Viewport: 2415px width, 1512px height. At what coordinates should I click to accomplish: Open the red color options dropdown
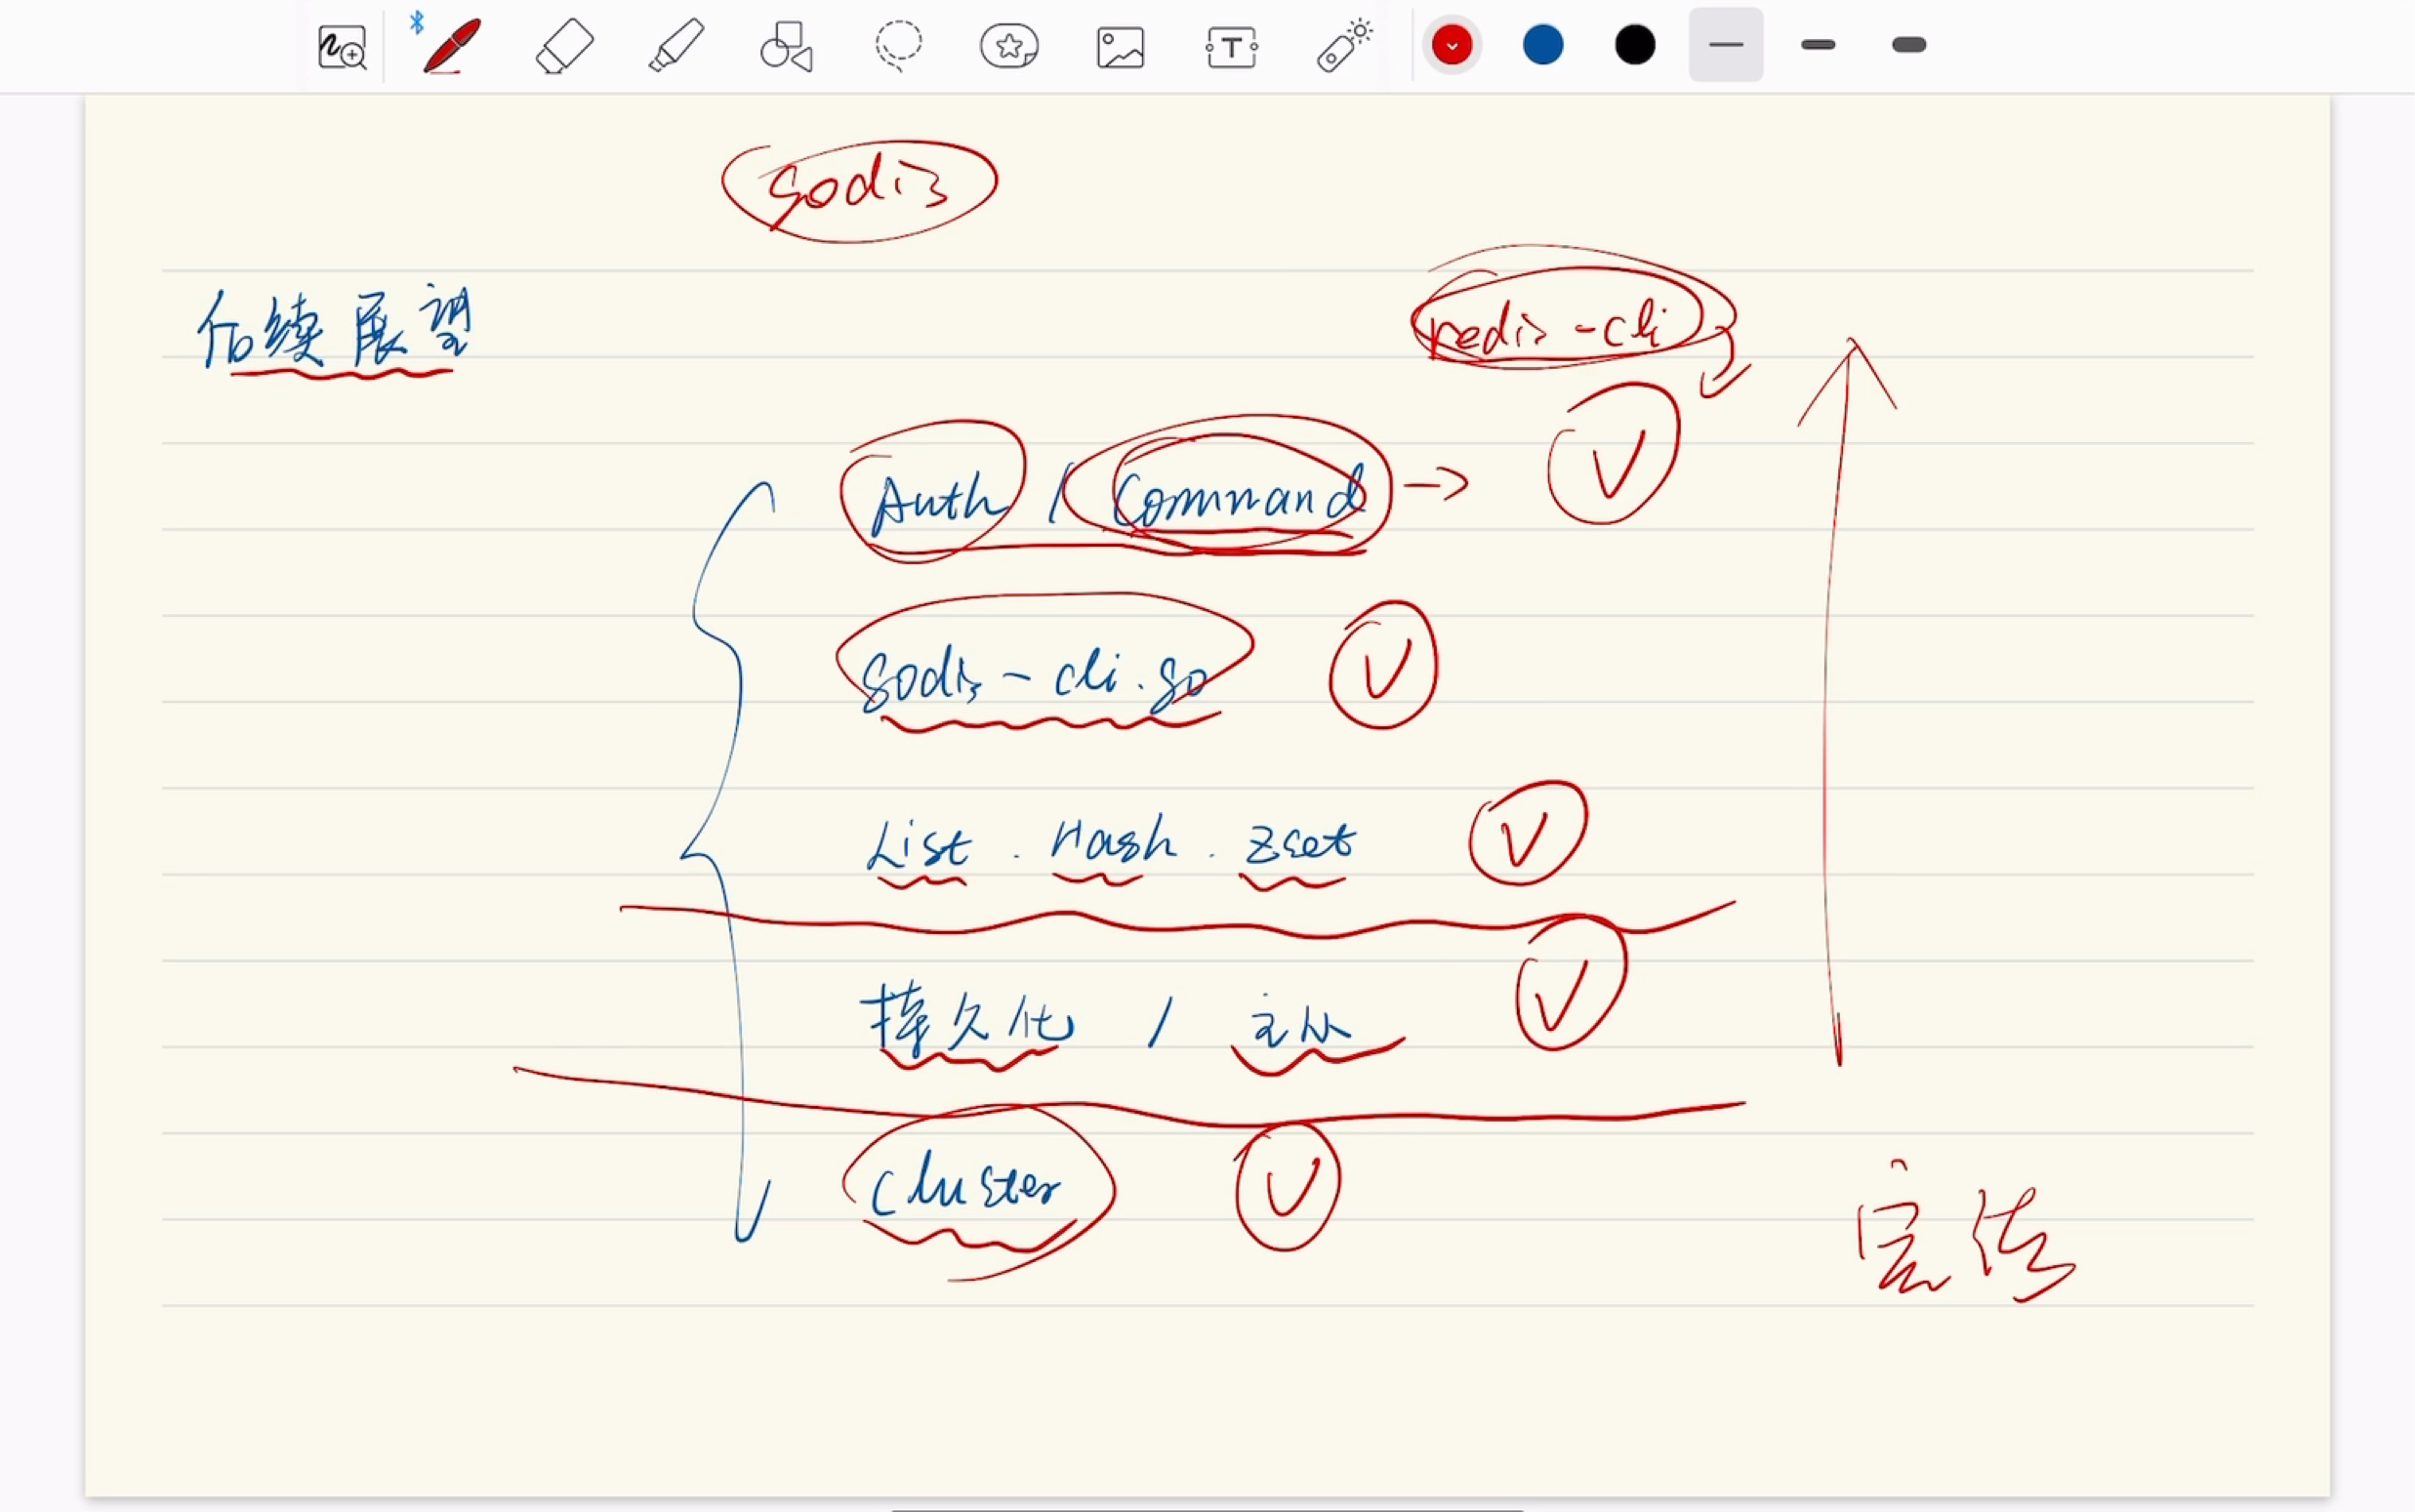1452,44
